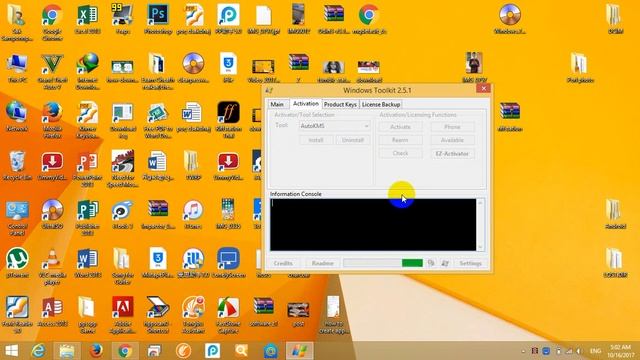640x360 pixels.
Task: Select the red Adobe Application desktop icon
Action: 122,315
